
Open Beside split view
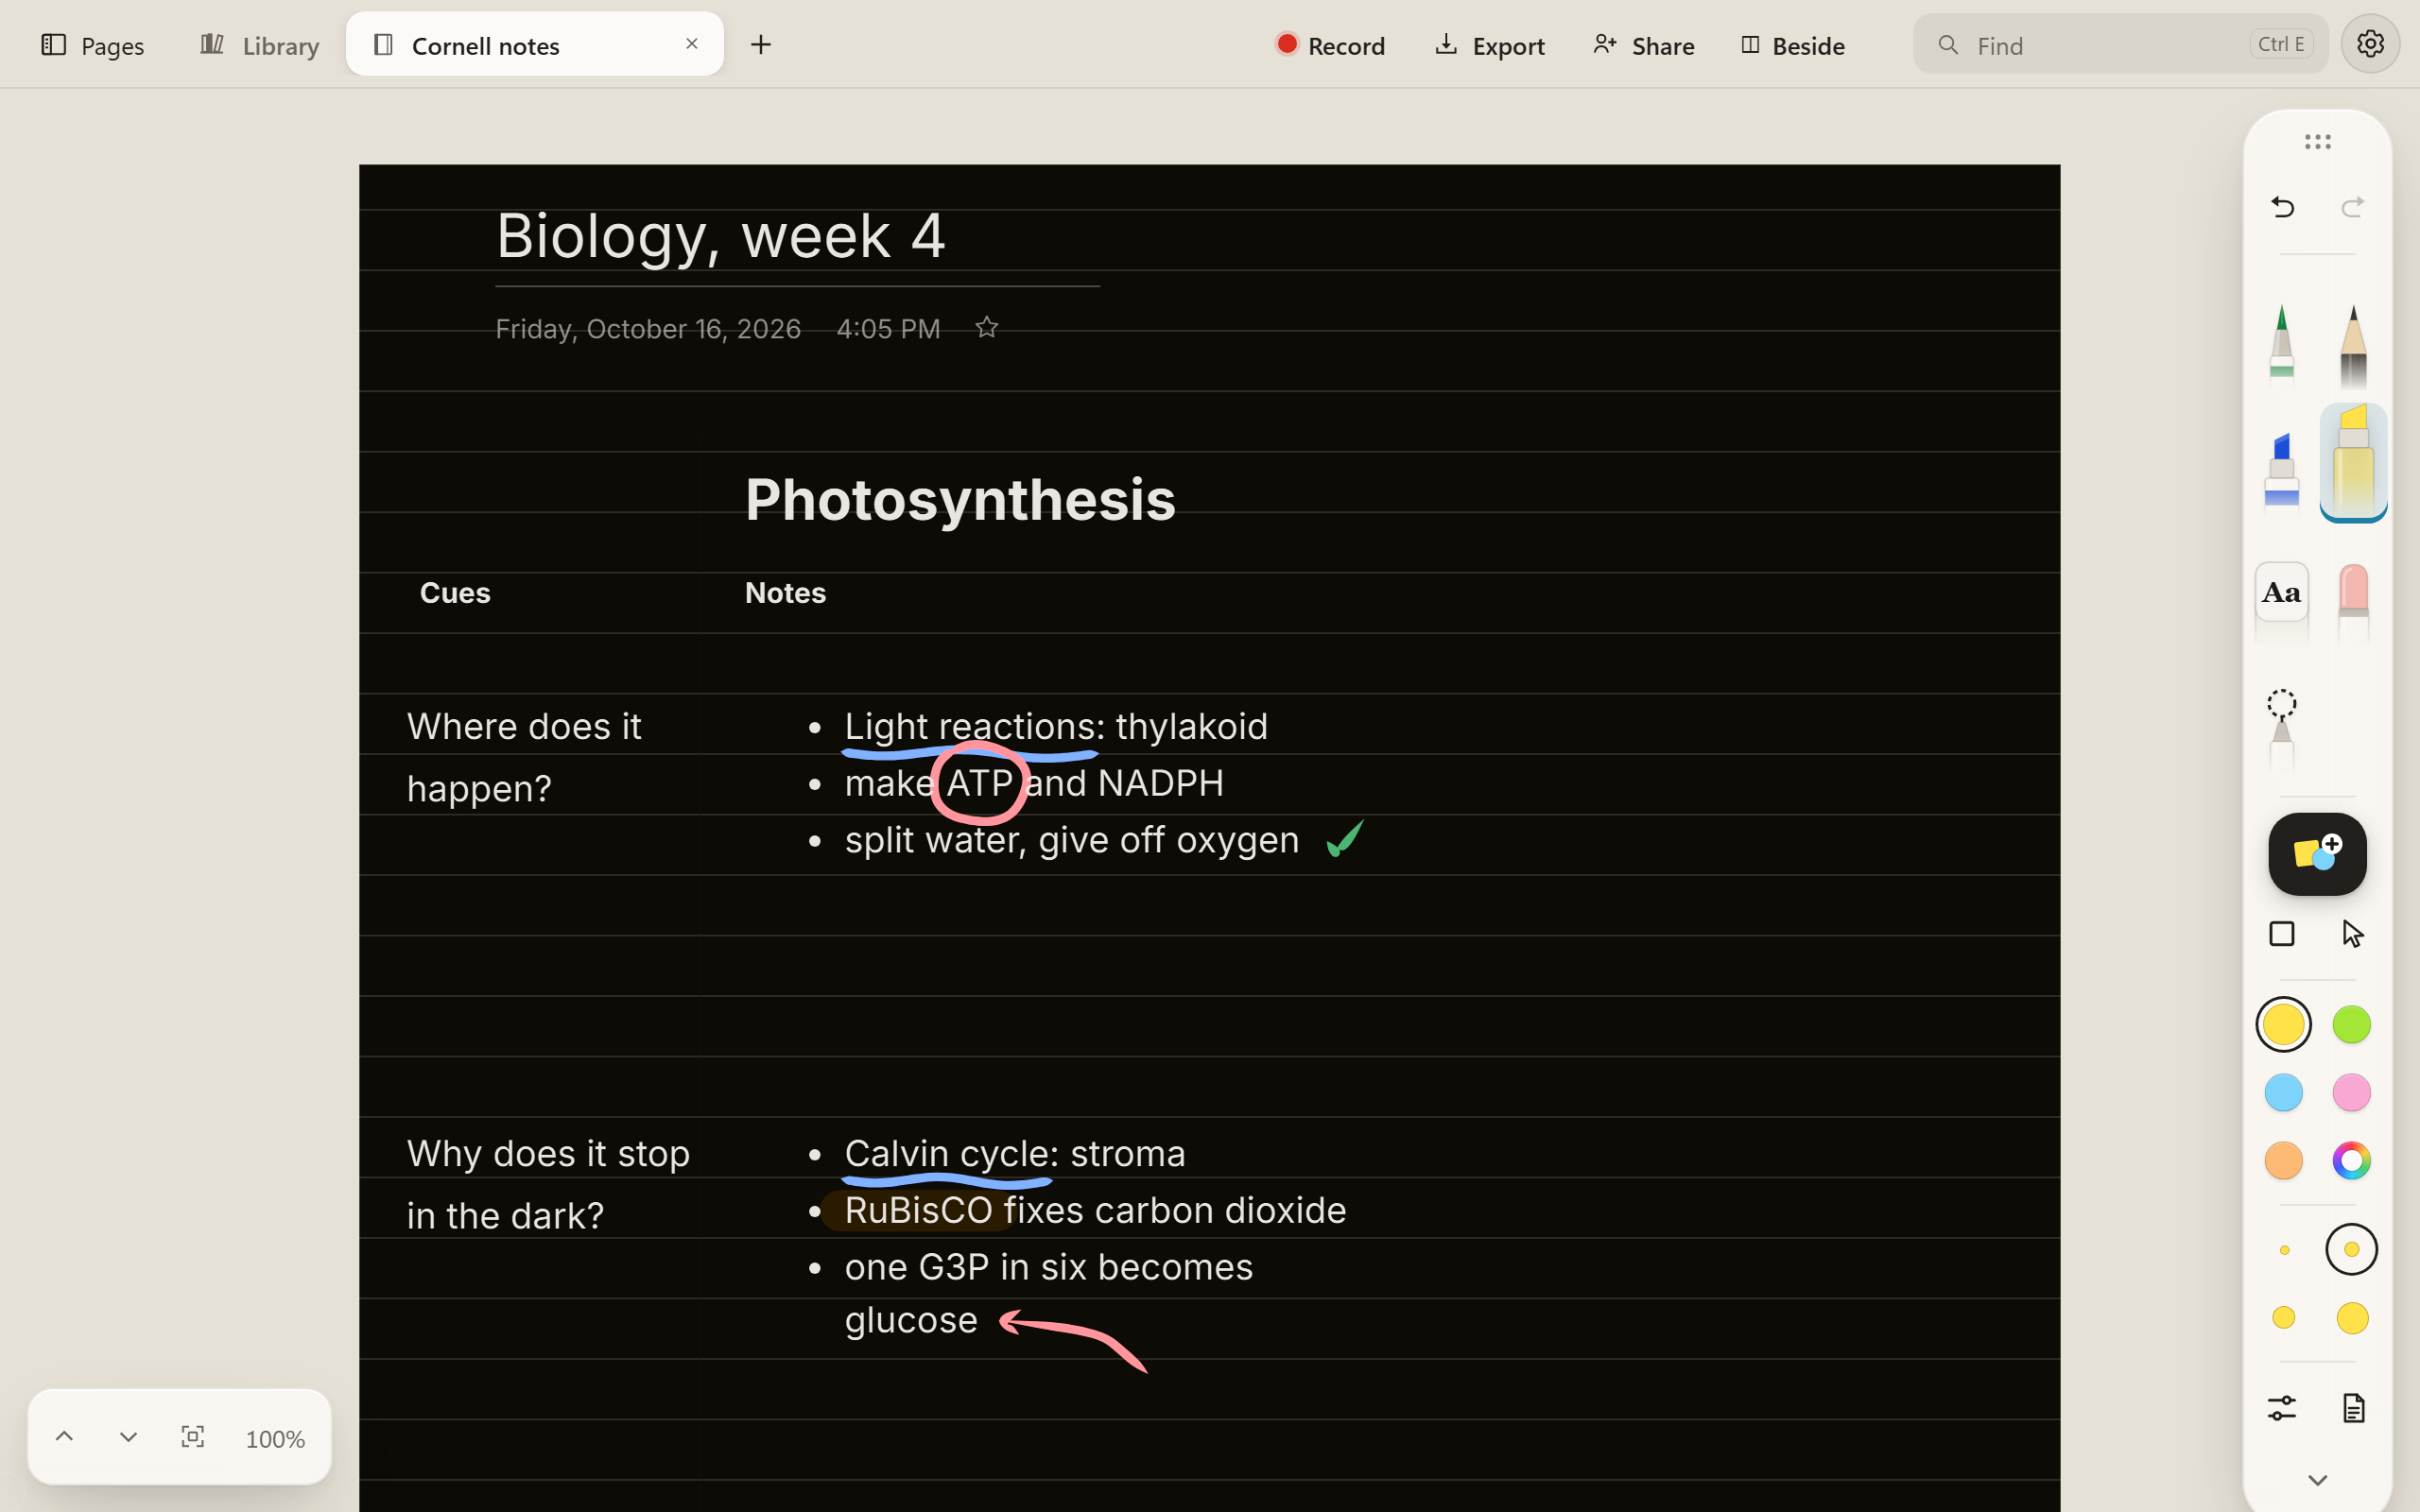click(x=1792, y=45)
